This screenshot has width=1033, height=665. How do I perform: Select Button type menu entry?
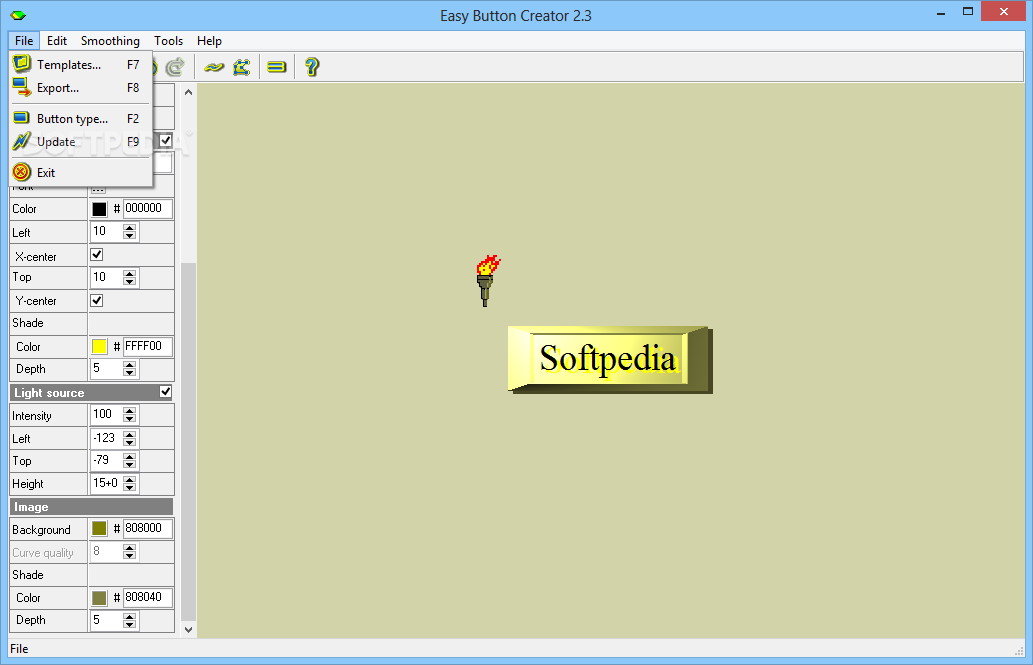click(x=80, y=119)
